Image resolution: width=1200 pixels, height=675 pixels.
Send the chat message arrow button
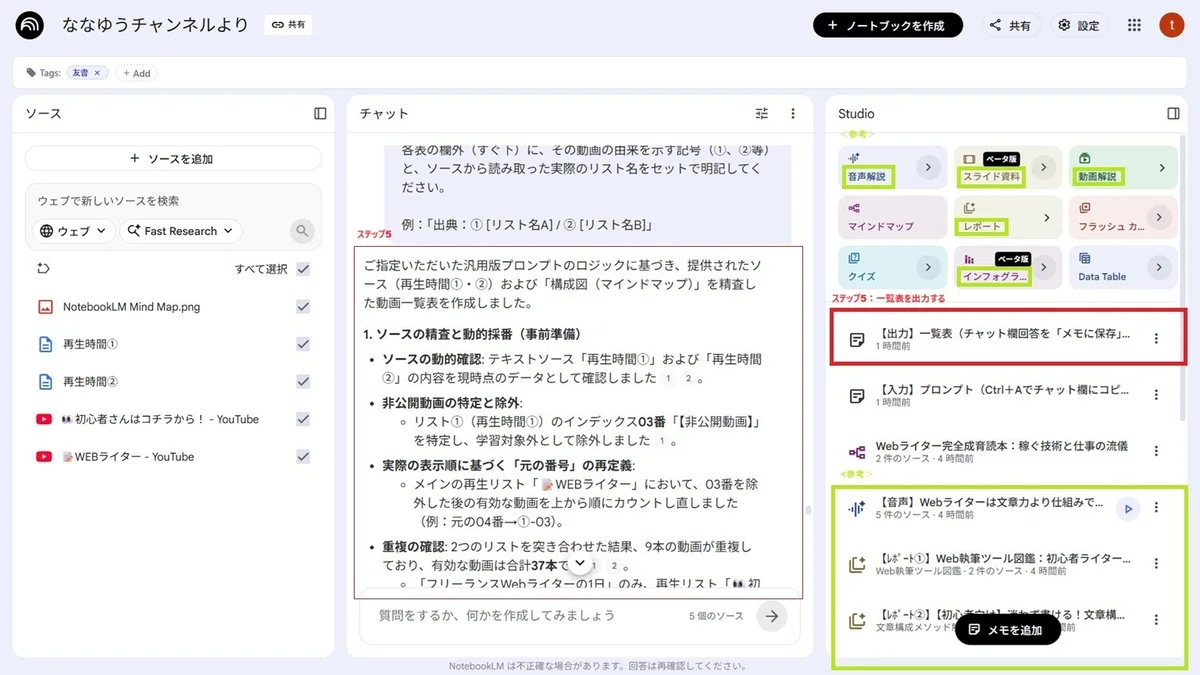click(771, 616)
